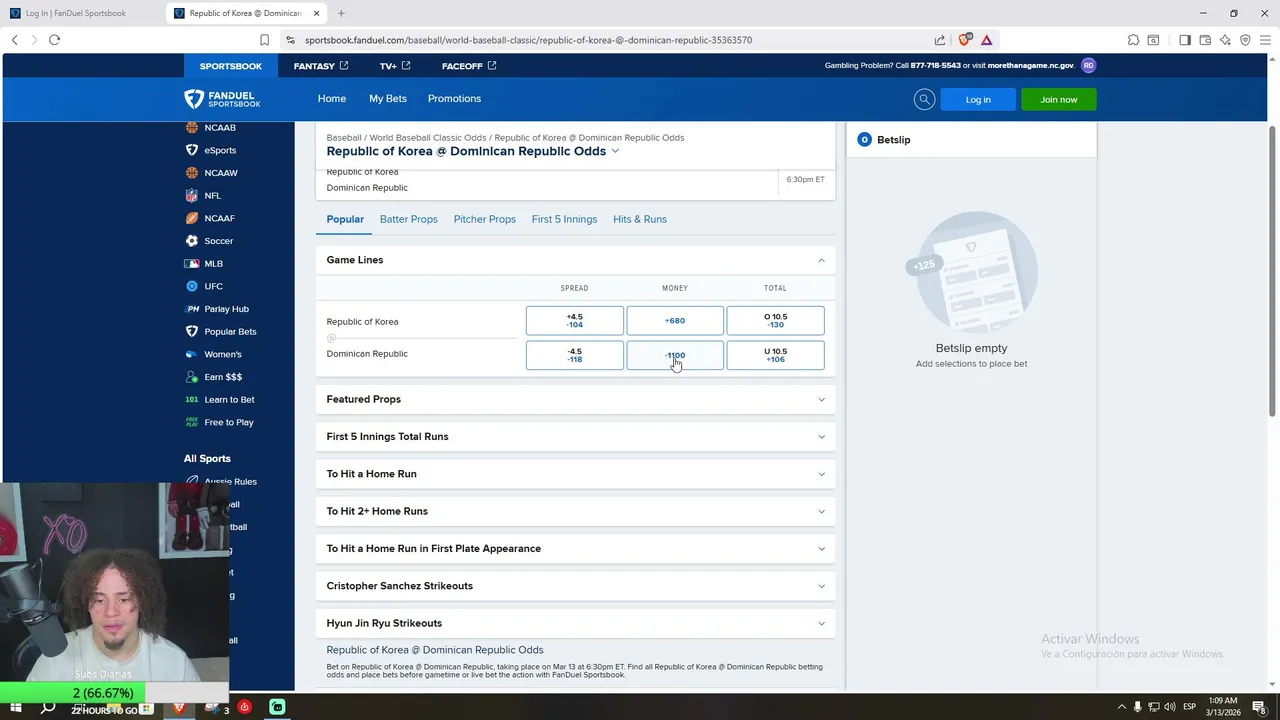The height and width of the screenshot is (720, 1280).
Task: Switch to the First 5 Innings tab
Action: click(564, 219)
